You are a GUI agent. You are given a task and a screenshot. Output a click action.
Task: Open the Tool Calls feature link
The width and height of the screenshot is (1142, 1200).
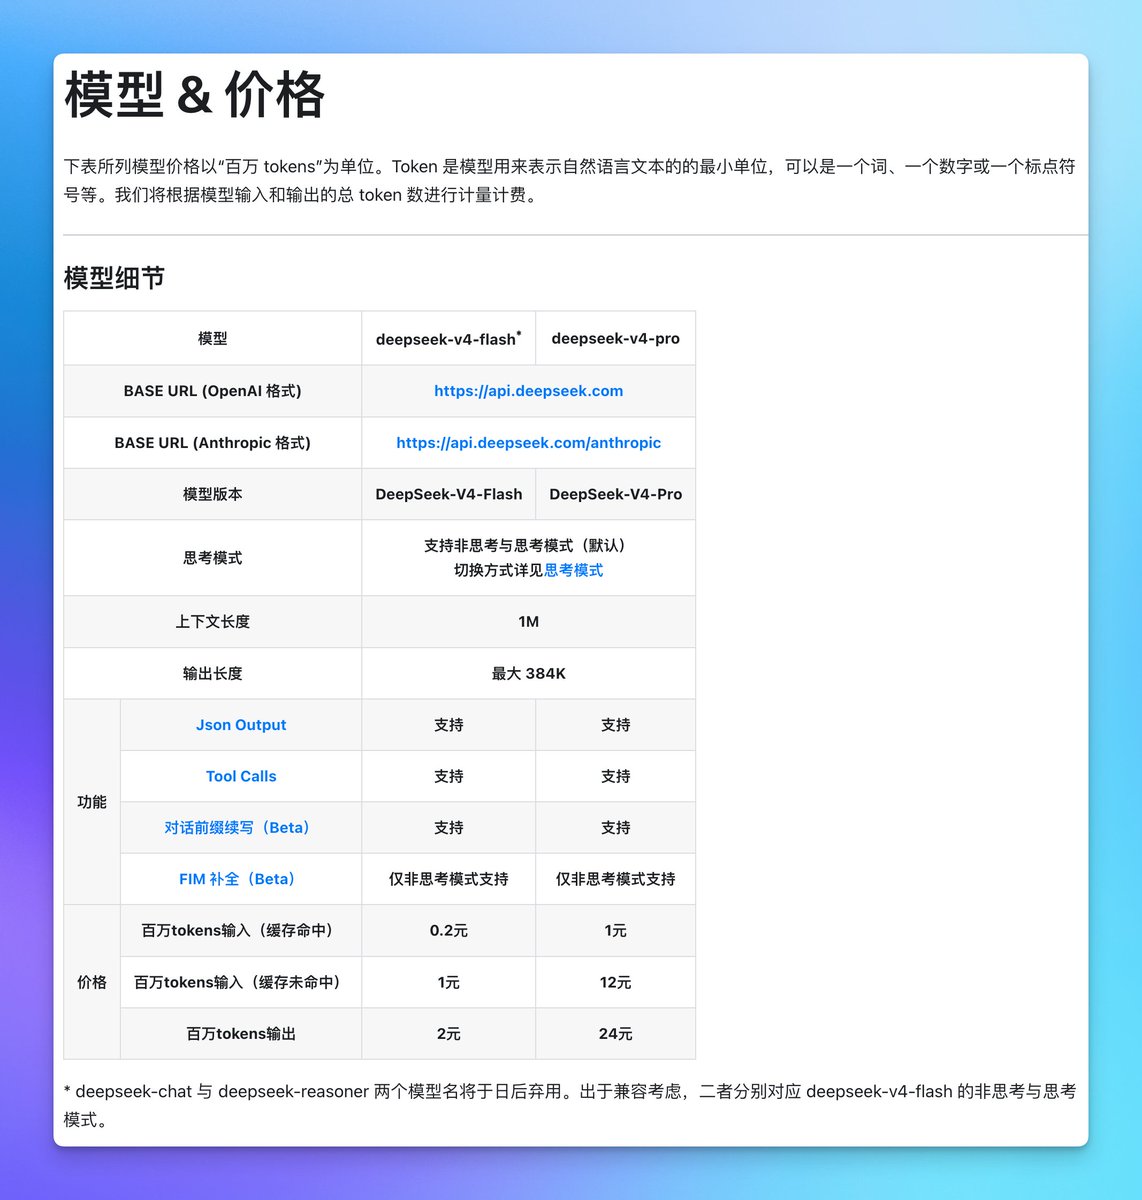tap(241, 776)
